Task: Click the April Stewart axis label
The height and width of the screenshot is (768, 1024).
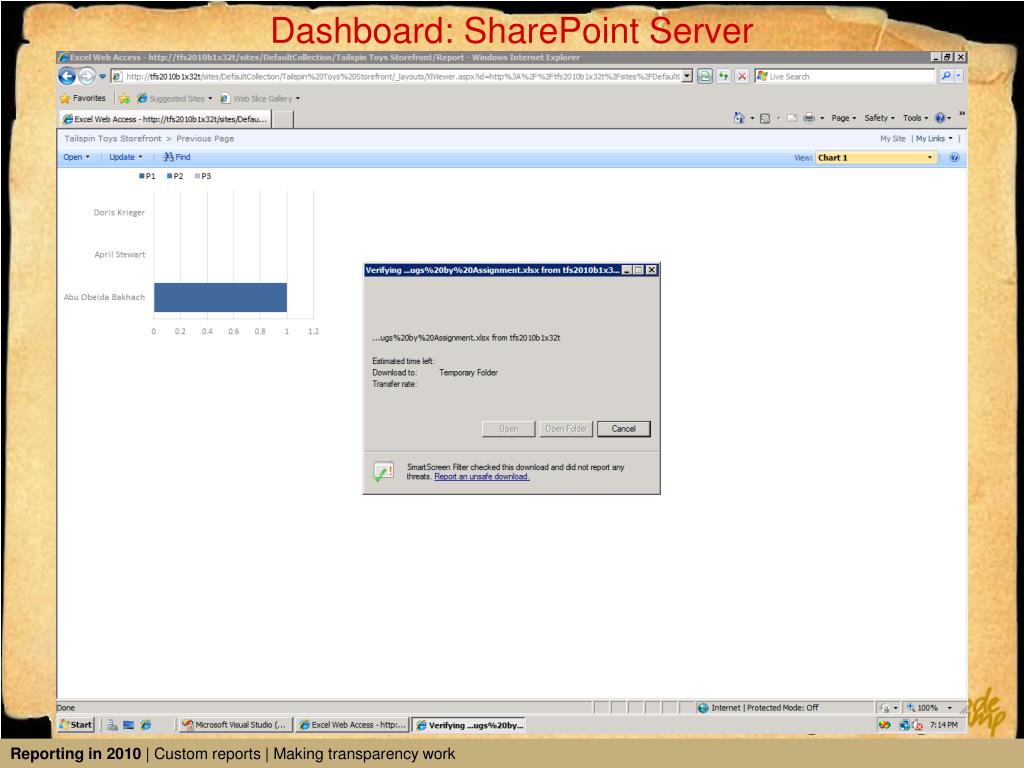Action: [120, 255]
